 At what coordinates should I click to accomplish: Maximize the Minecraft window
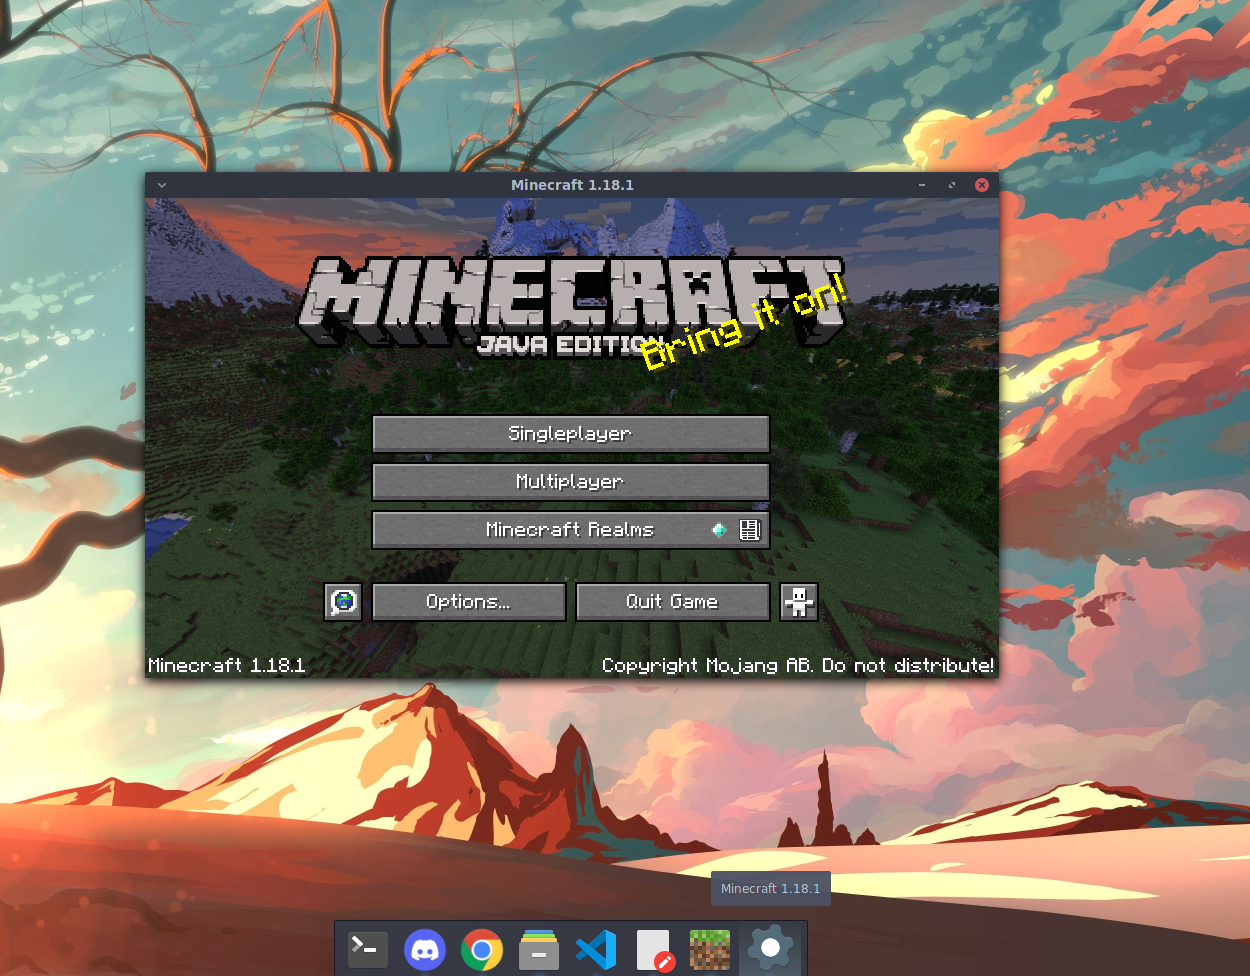952,185
